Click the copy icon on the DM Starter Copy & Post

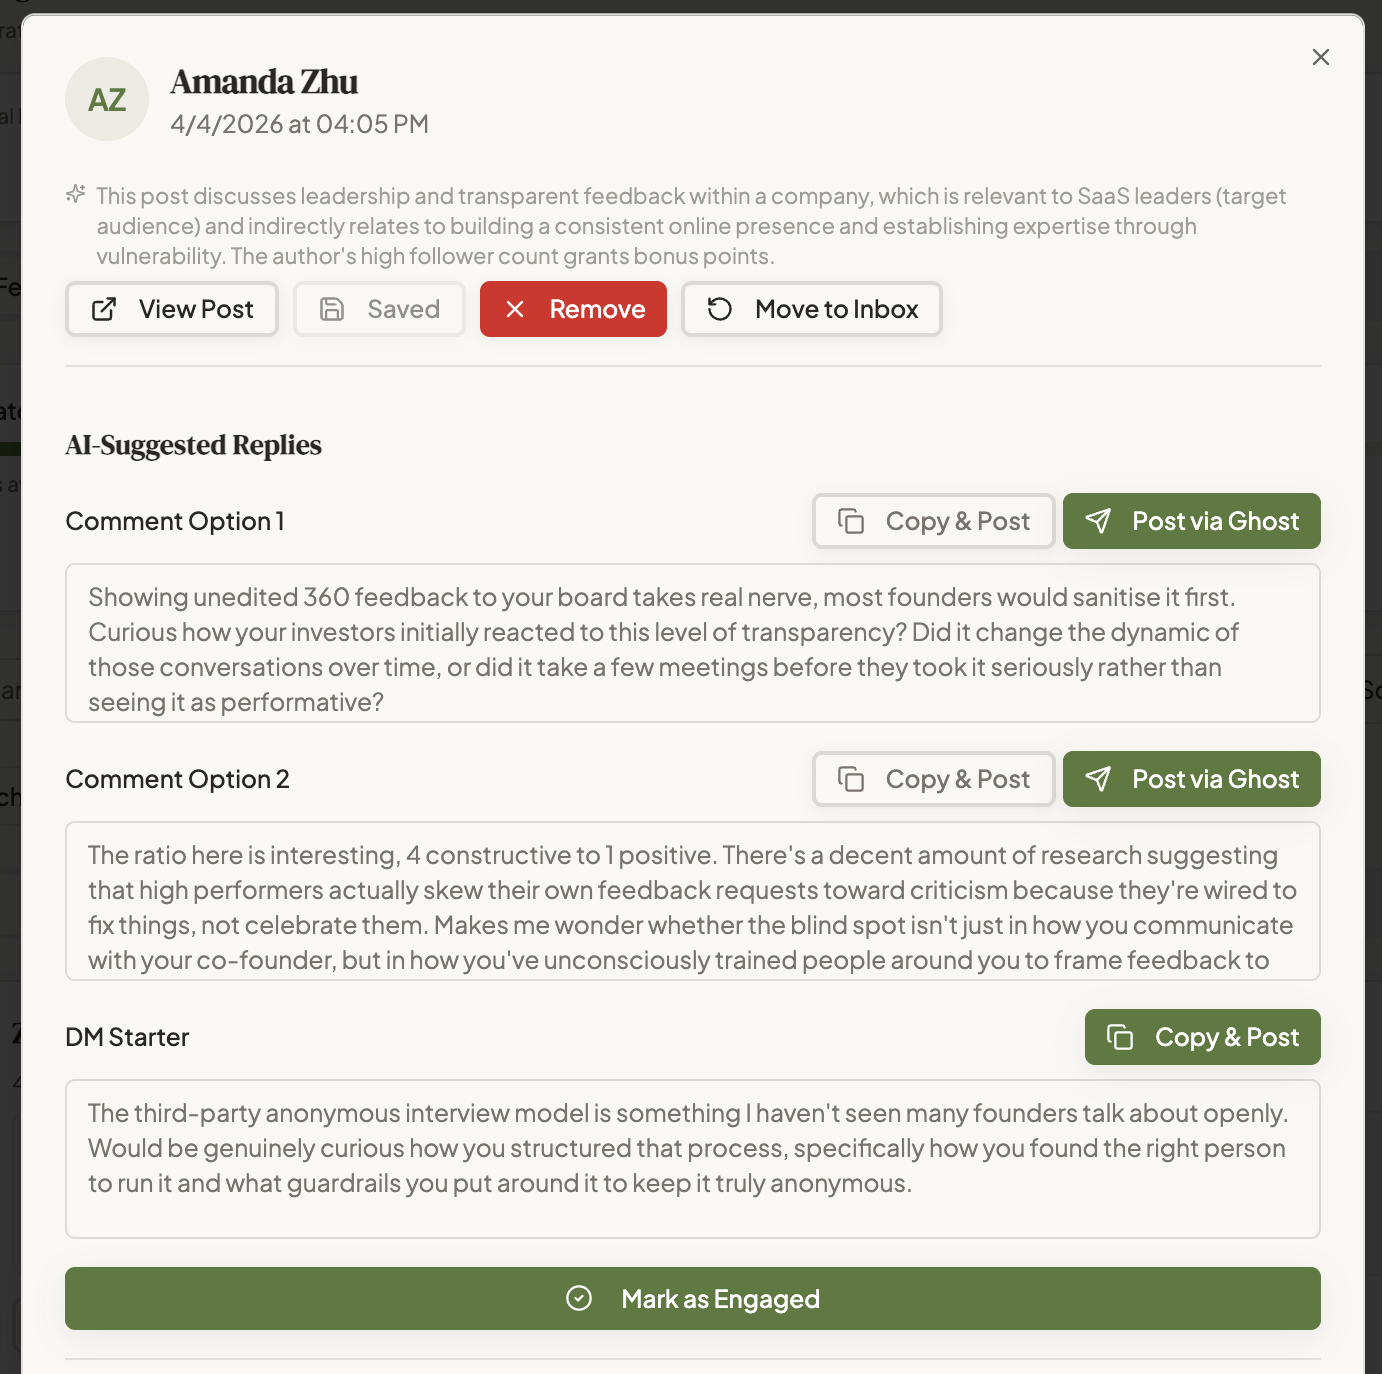tap(1122, 1037)
